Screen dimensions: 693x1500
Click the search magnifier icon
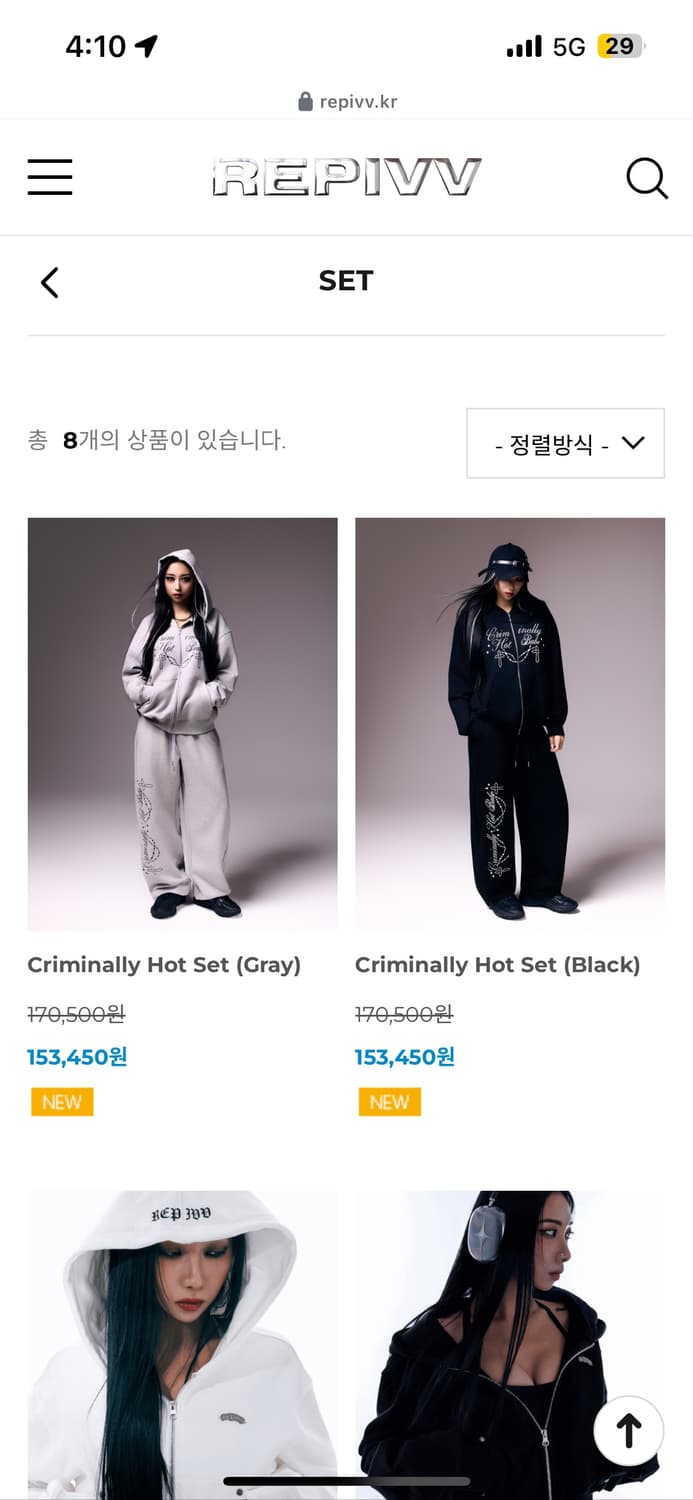[x=648, y=177]
